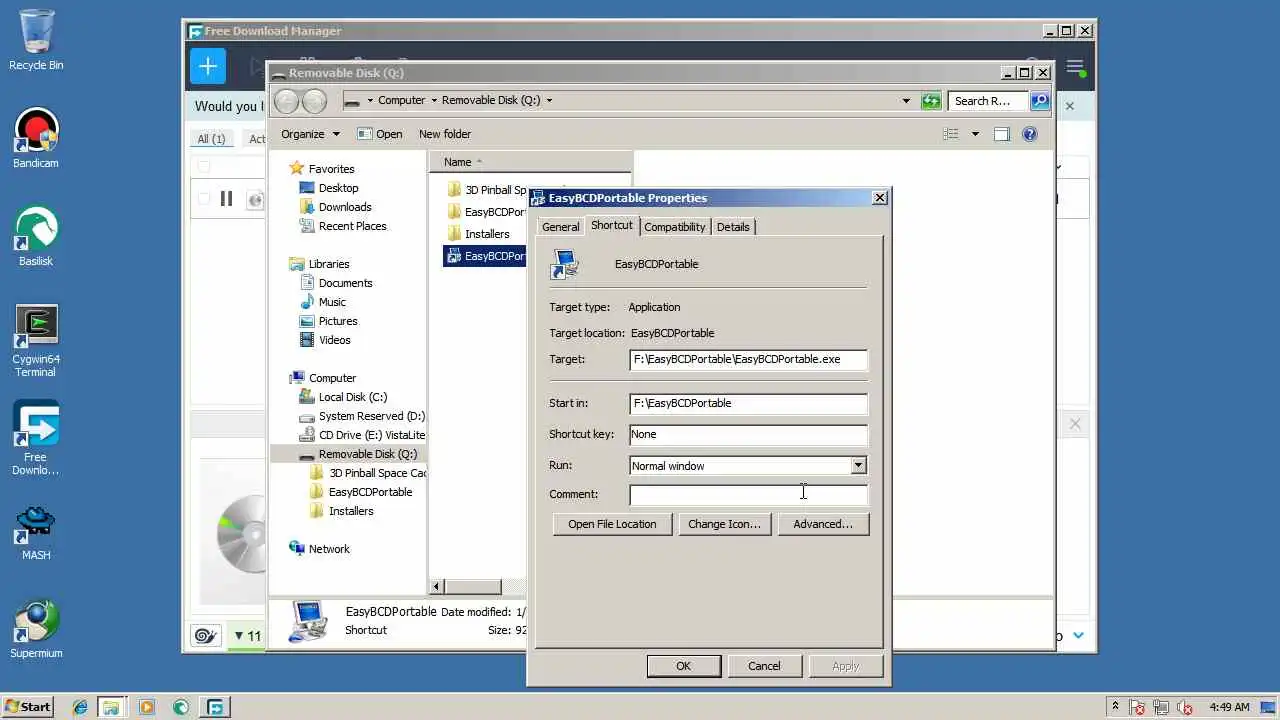Select the General tab in Properties
This screenshot has height=720, width=1280.
(x=560, y=227)
